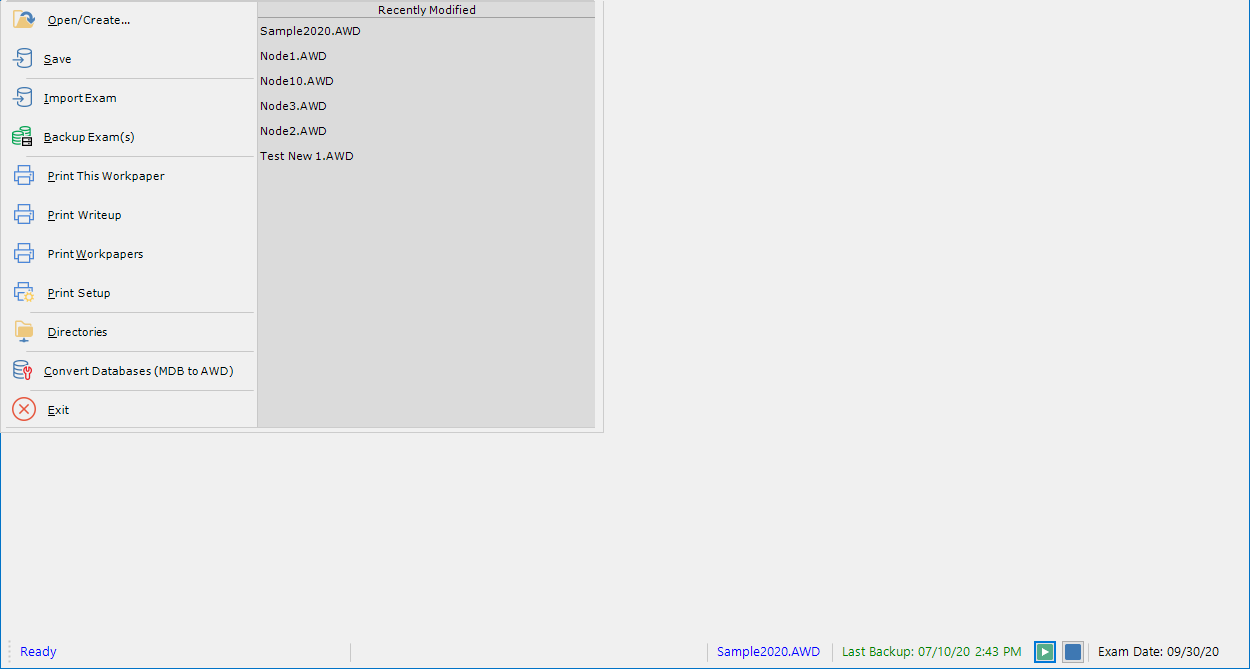Open Directories via its folder icon
The image size is (1250, 669).
pyautogui.click(x=23, y=330)
